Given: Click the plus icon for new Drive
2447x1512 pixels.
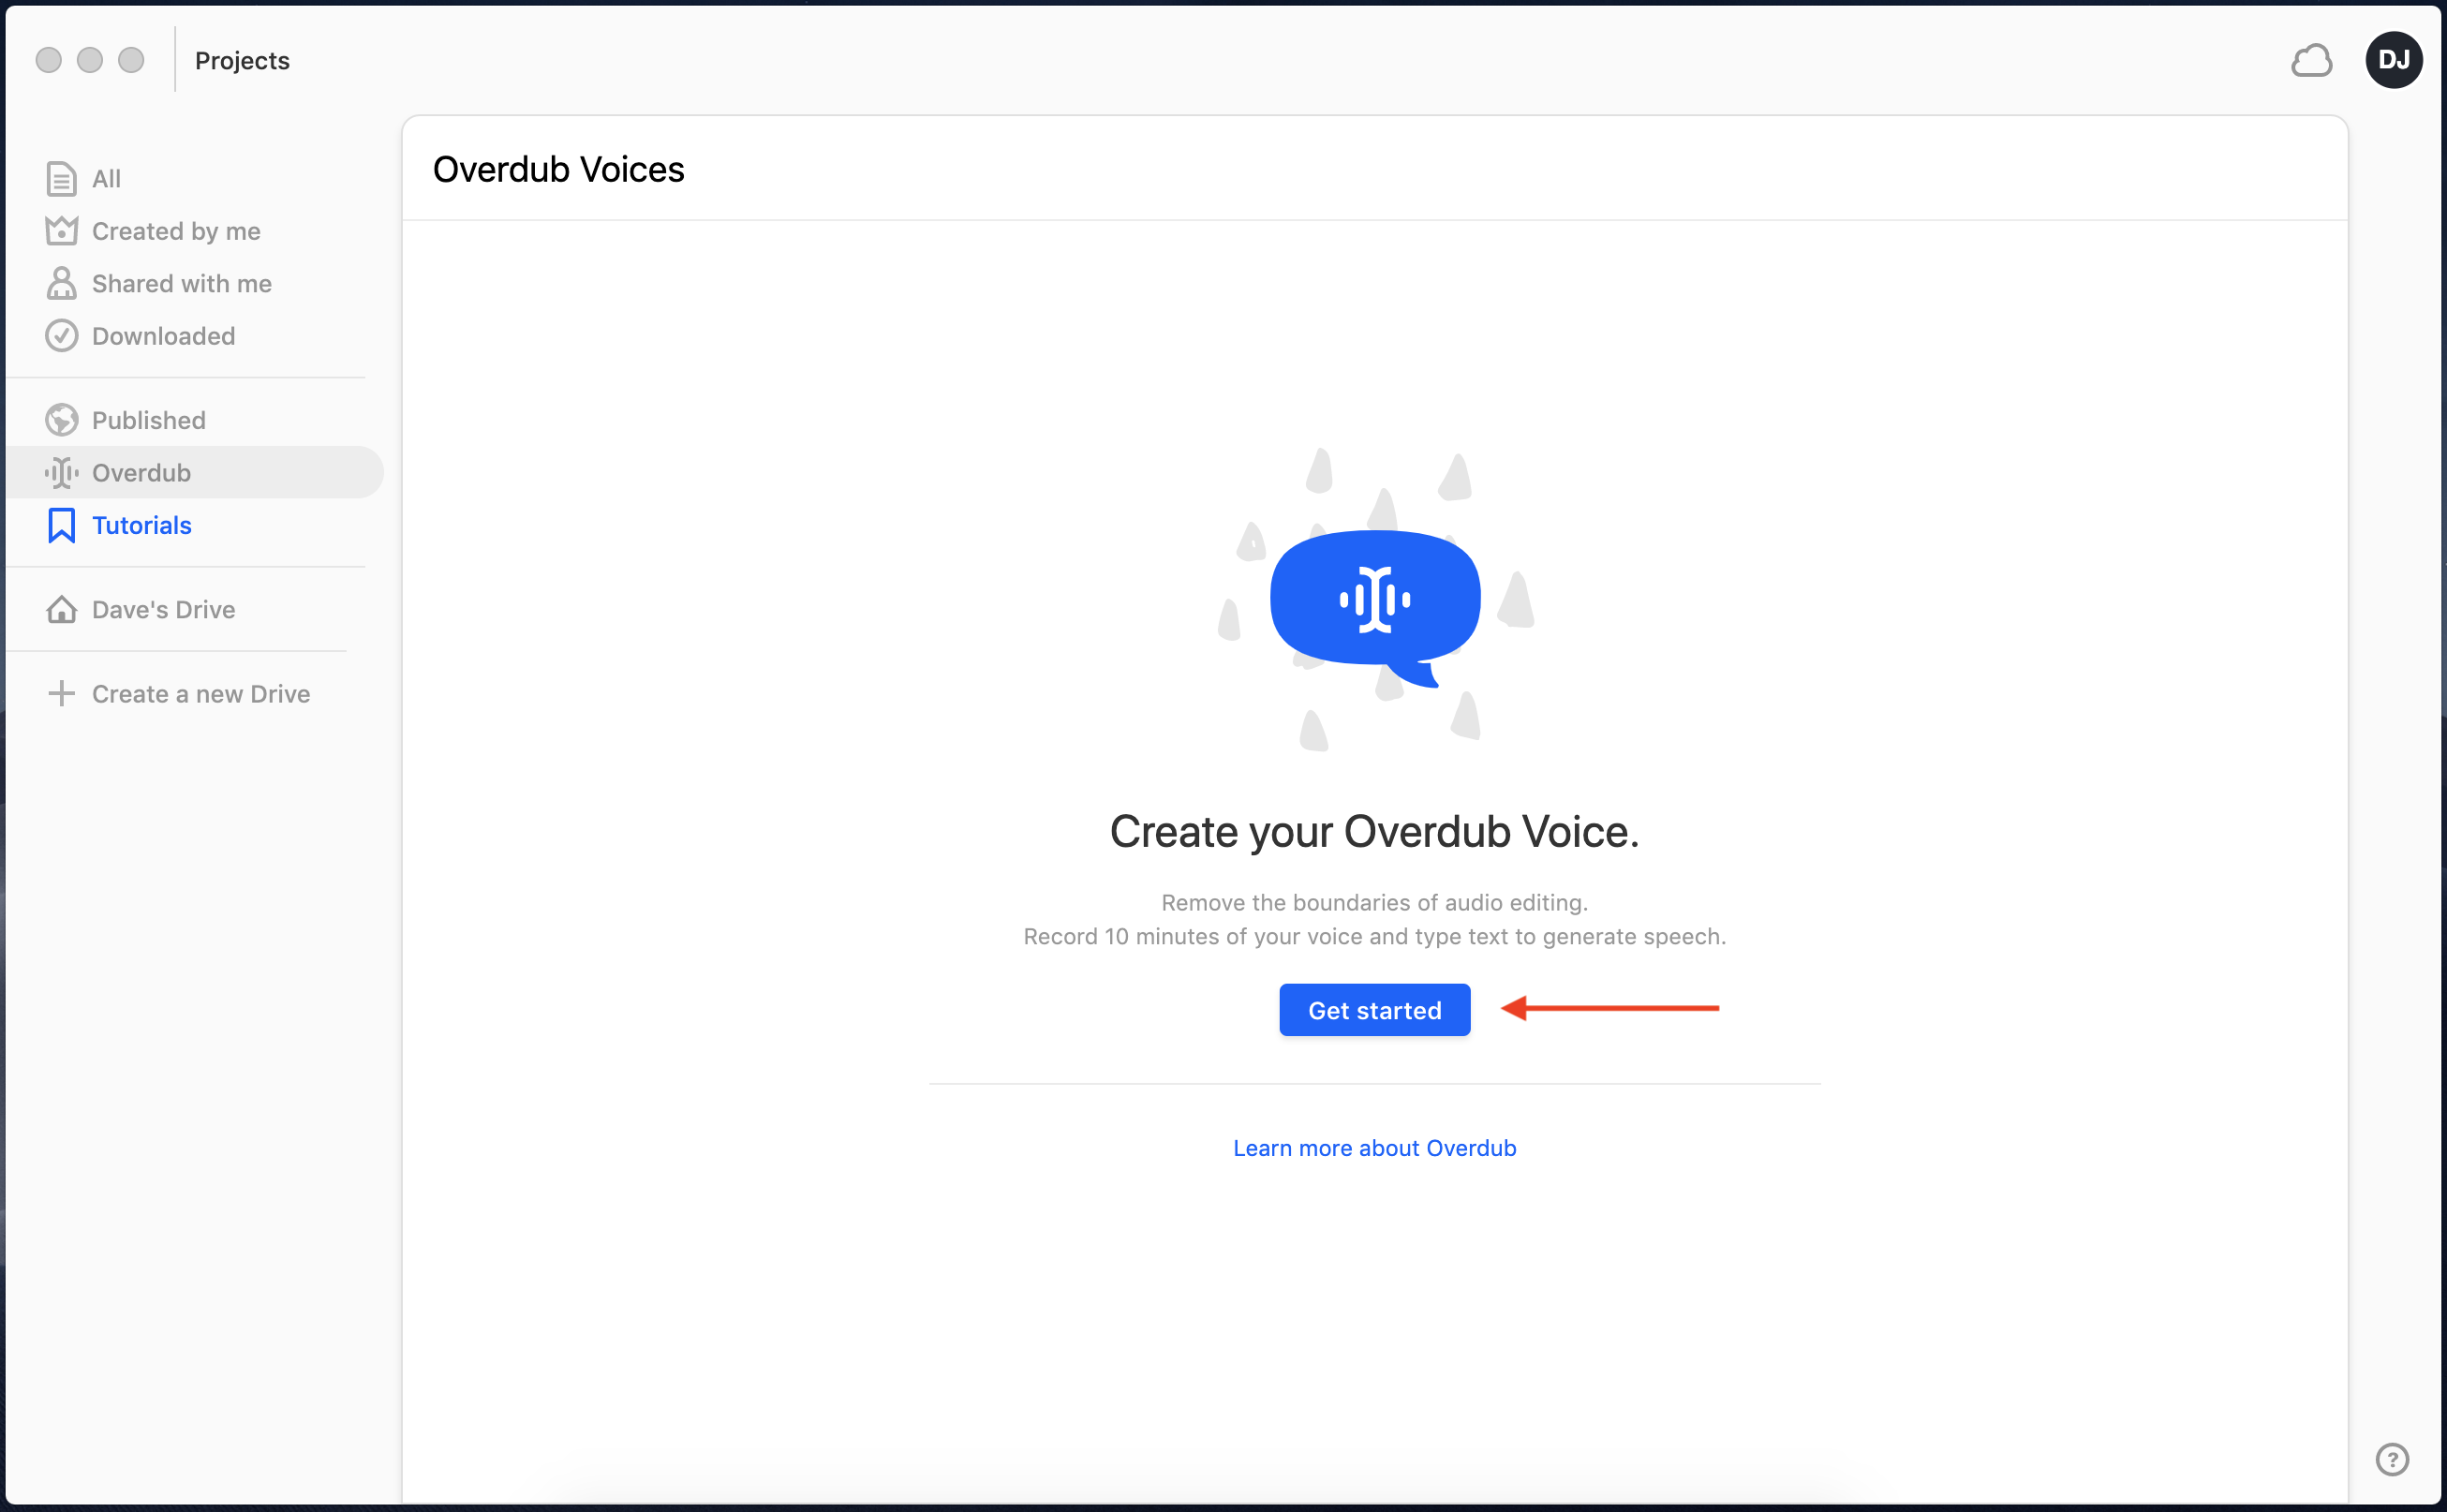Looking at the screenshot, I should coord(61,693).
